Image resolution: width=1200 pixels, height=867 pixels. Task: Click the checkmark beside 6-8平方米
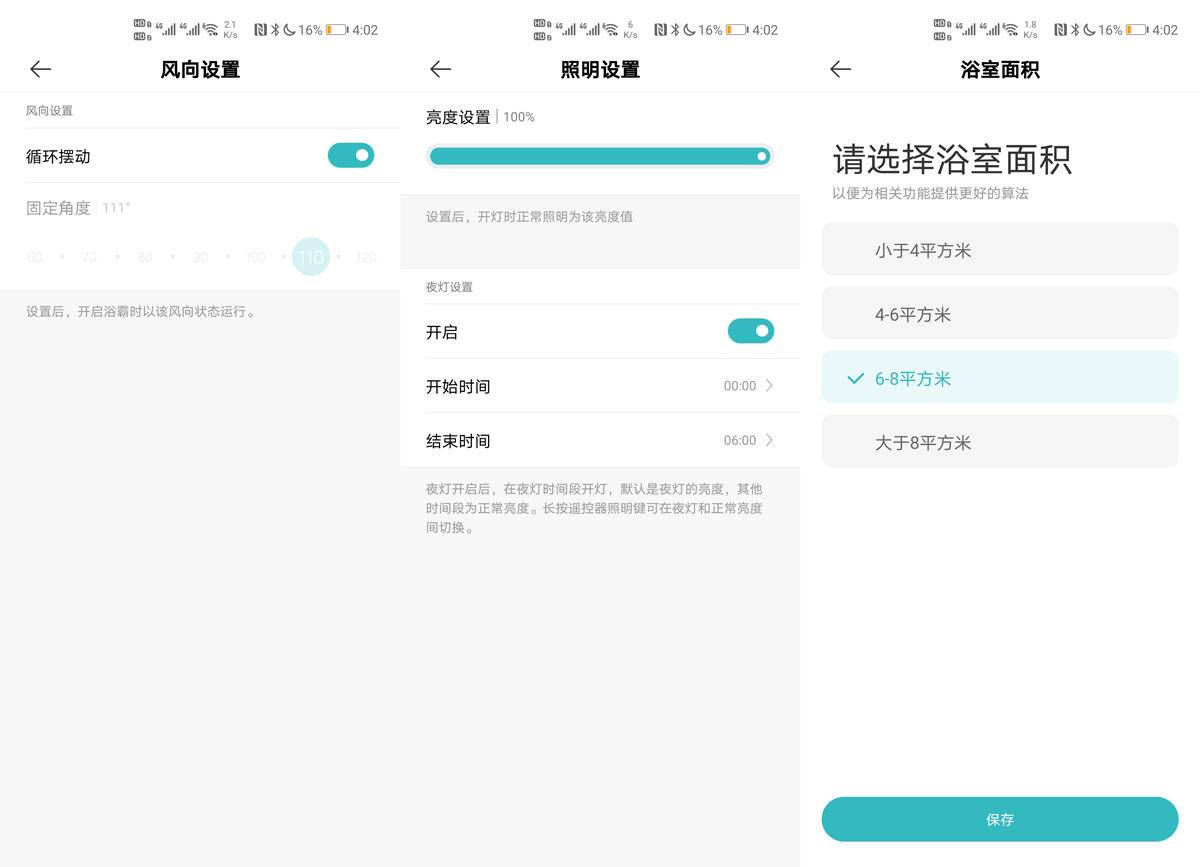coord(855,378)
